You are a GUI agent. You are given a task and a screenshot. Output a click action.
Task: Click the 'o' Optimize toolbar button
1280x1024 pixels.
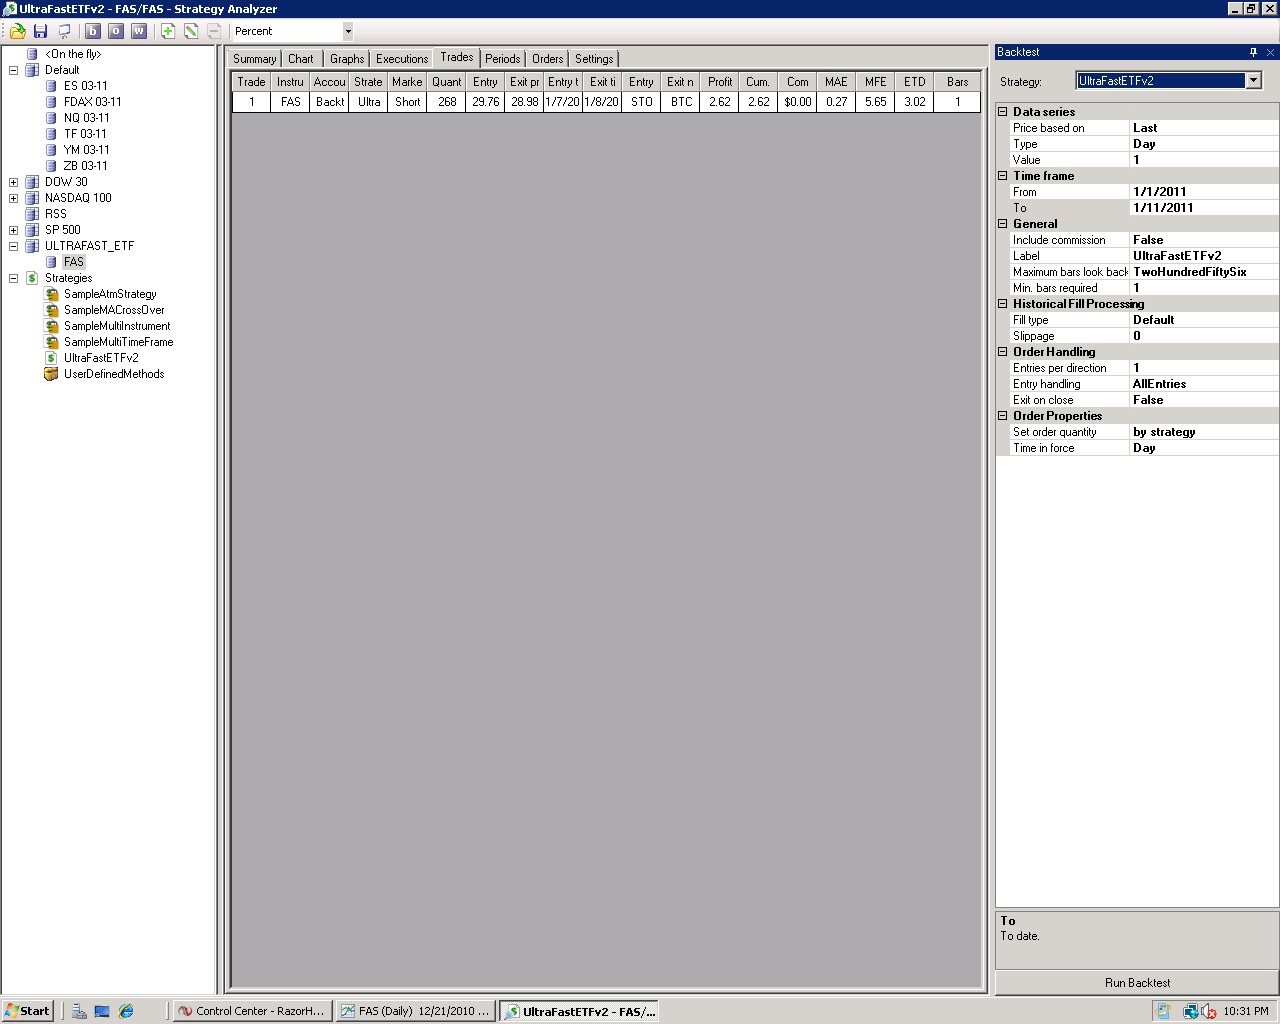[x=116, y=31]
